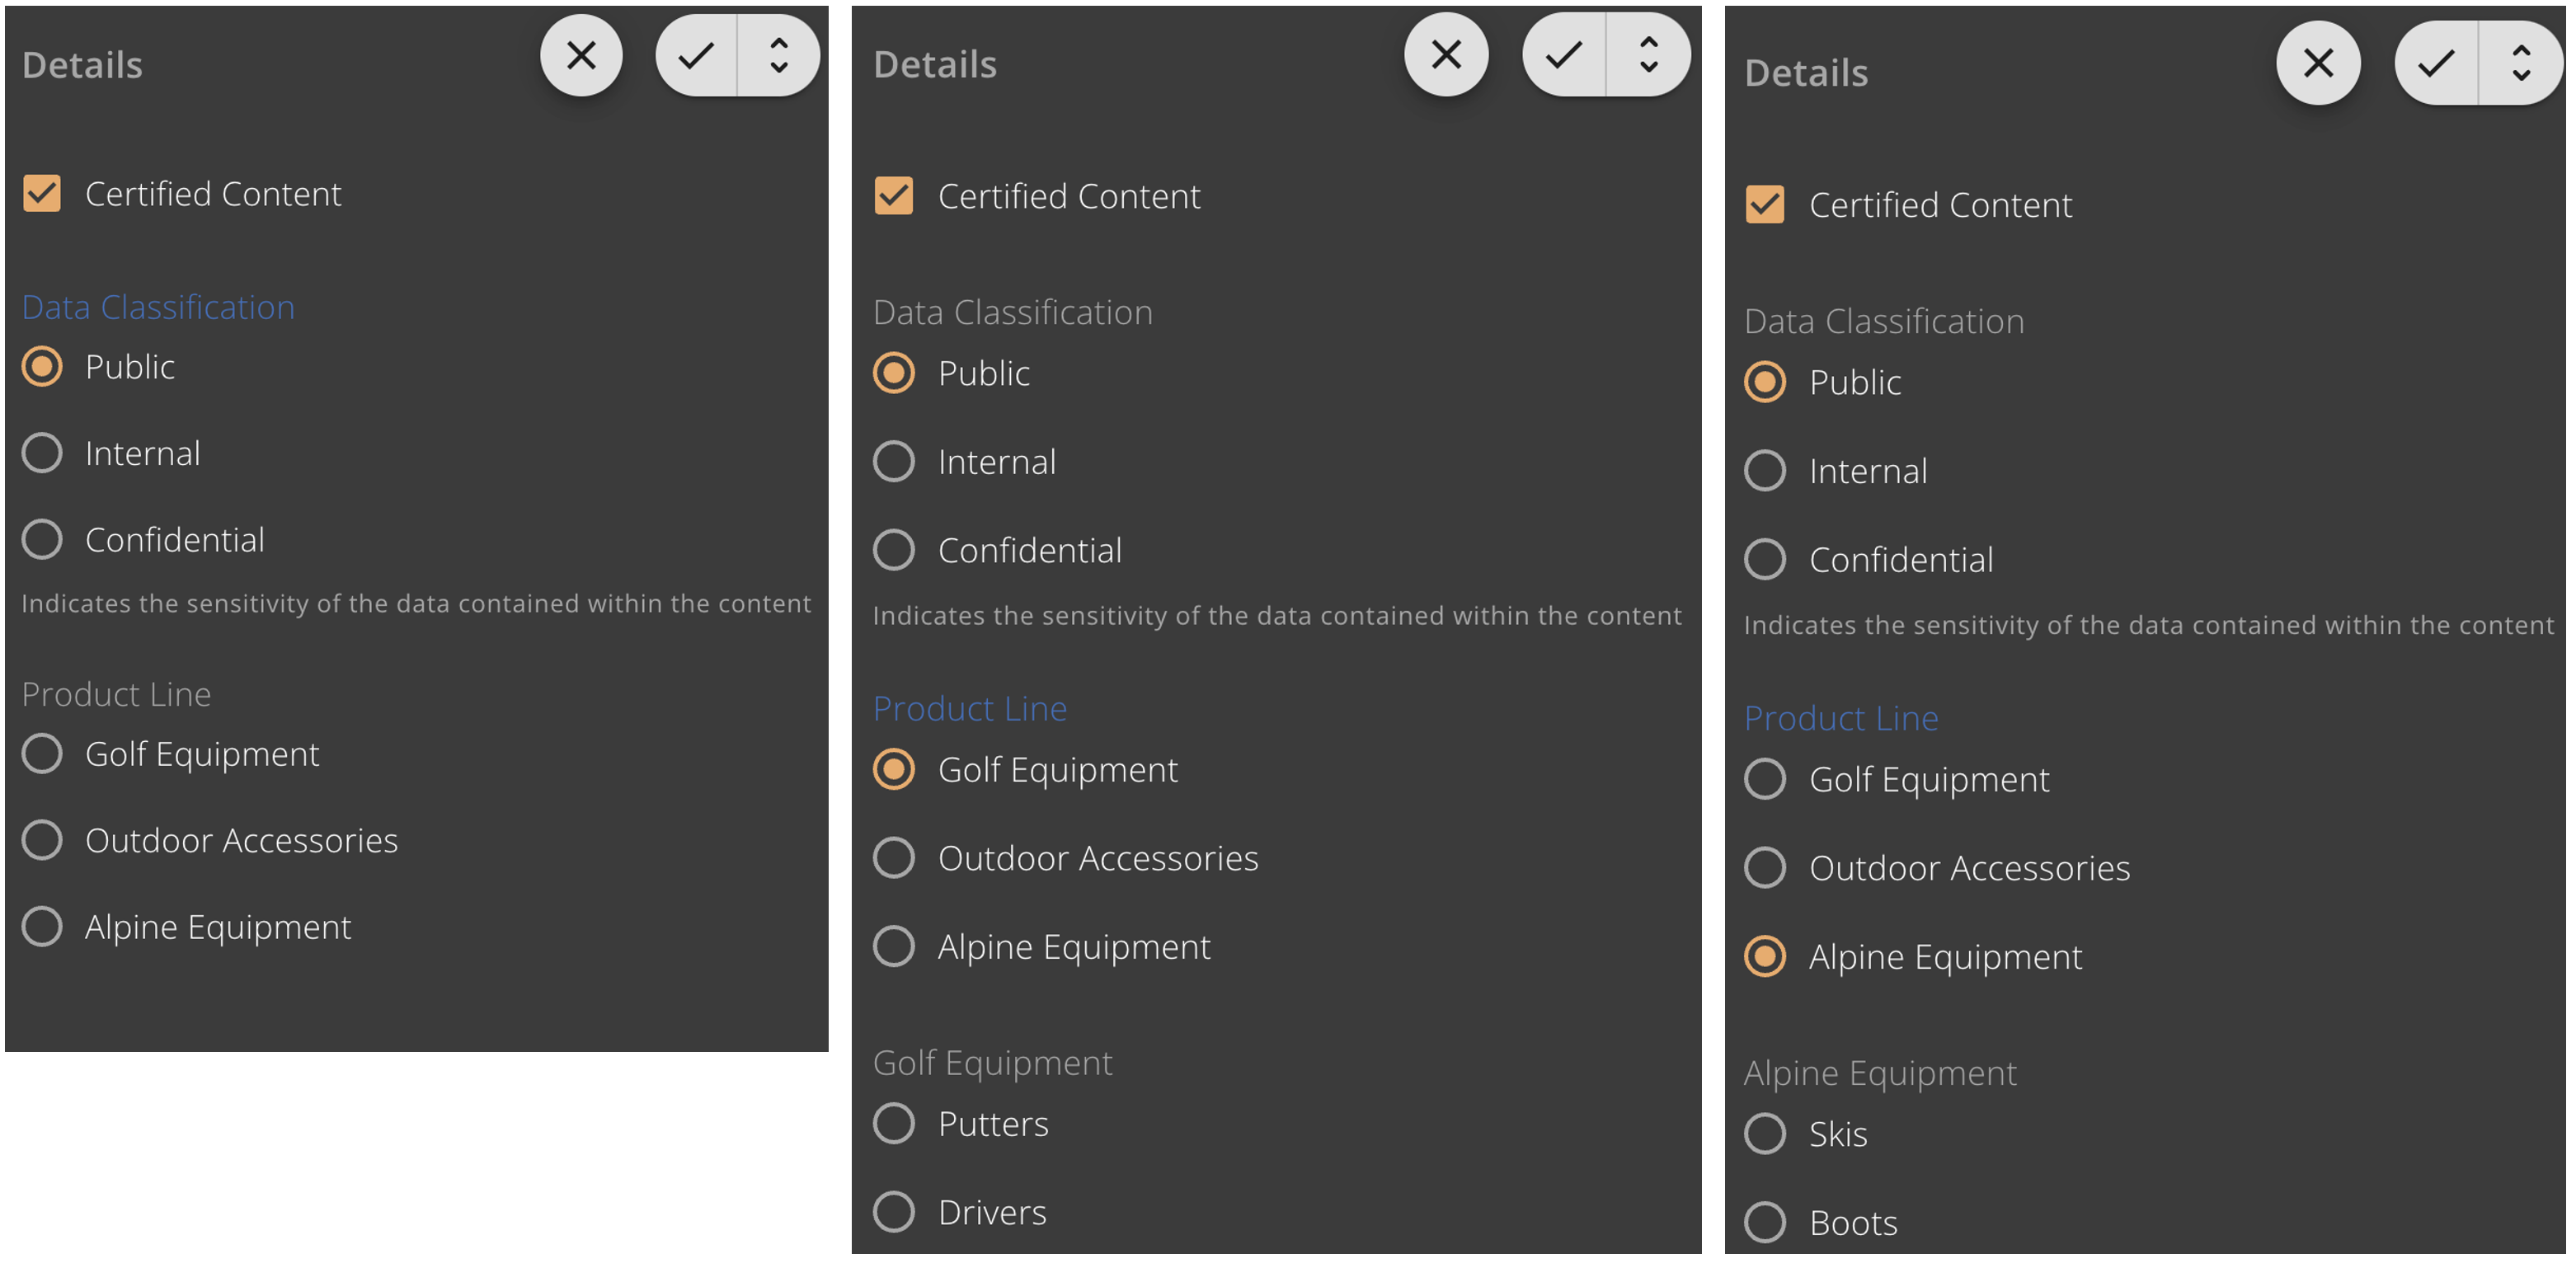Click the blue Data Classification label in left panel

point(158,307)
